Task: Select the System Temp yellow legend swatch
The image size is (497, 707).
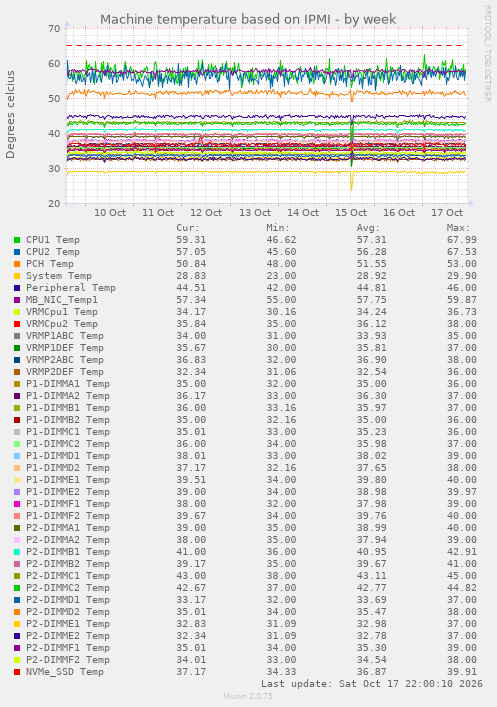Action: click(x=17, y=276)
